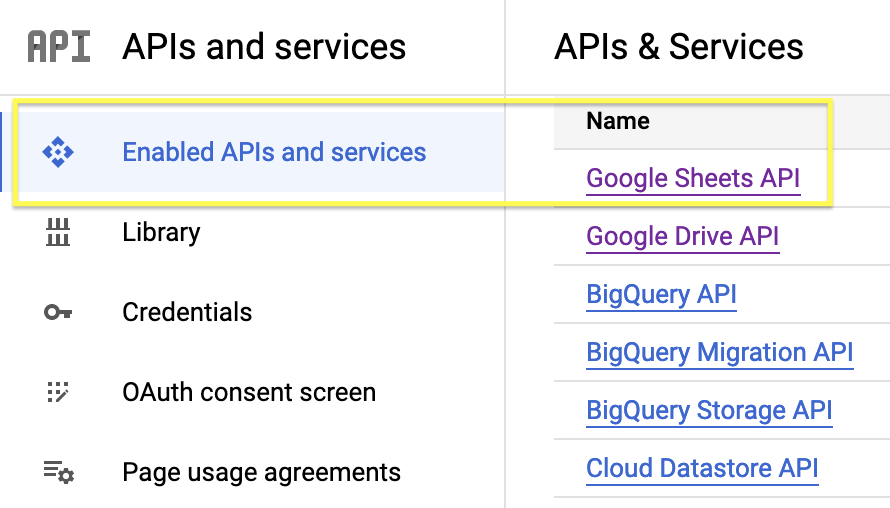Image resolution: width=890 pixels, height=508 pixels.
Task: Click the APIs and services sidebar title
Action: [x=264, y=47]
